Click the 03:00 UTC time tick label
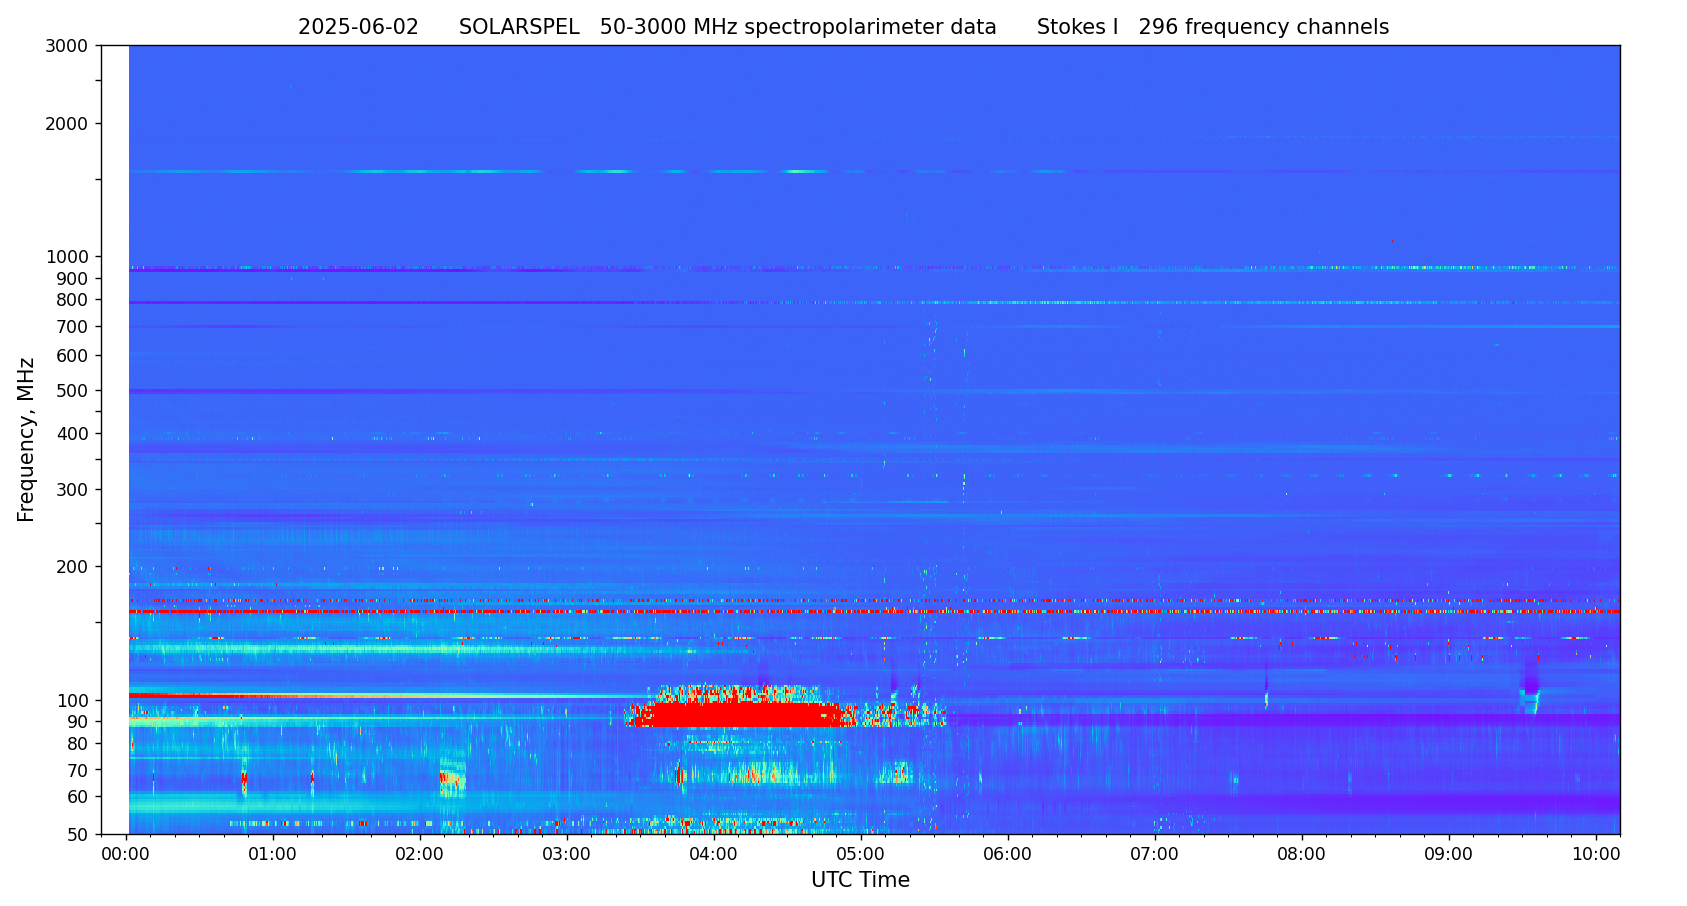This screenshot has height=906, width=1687. (566, 855)
